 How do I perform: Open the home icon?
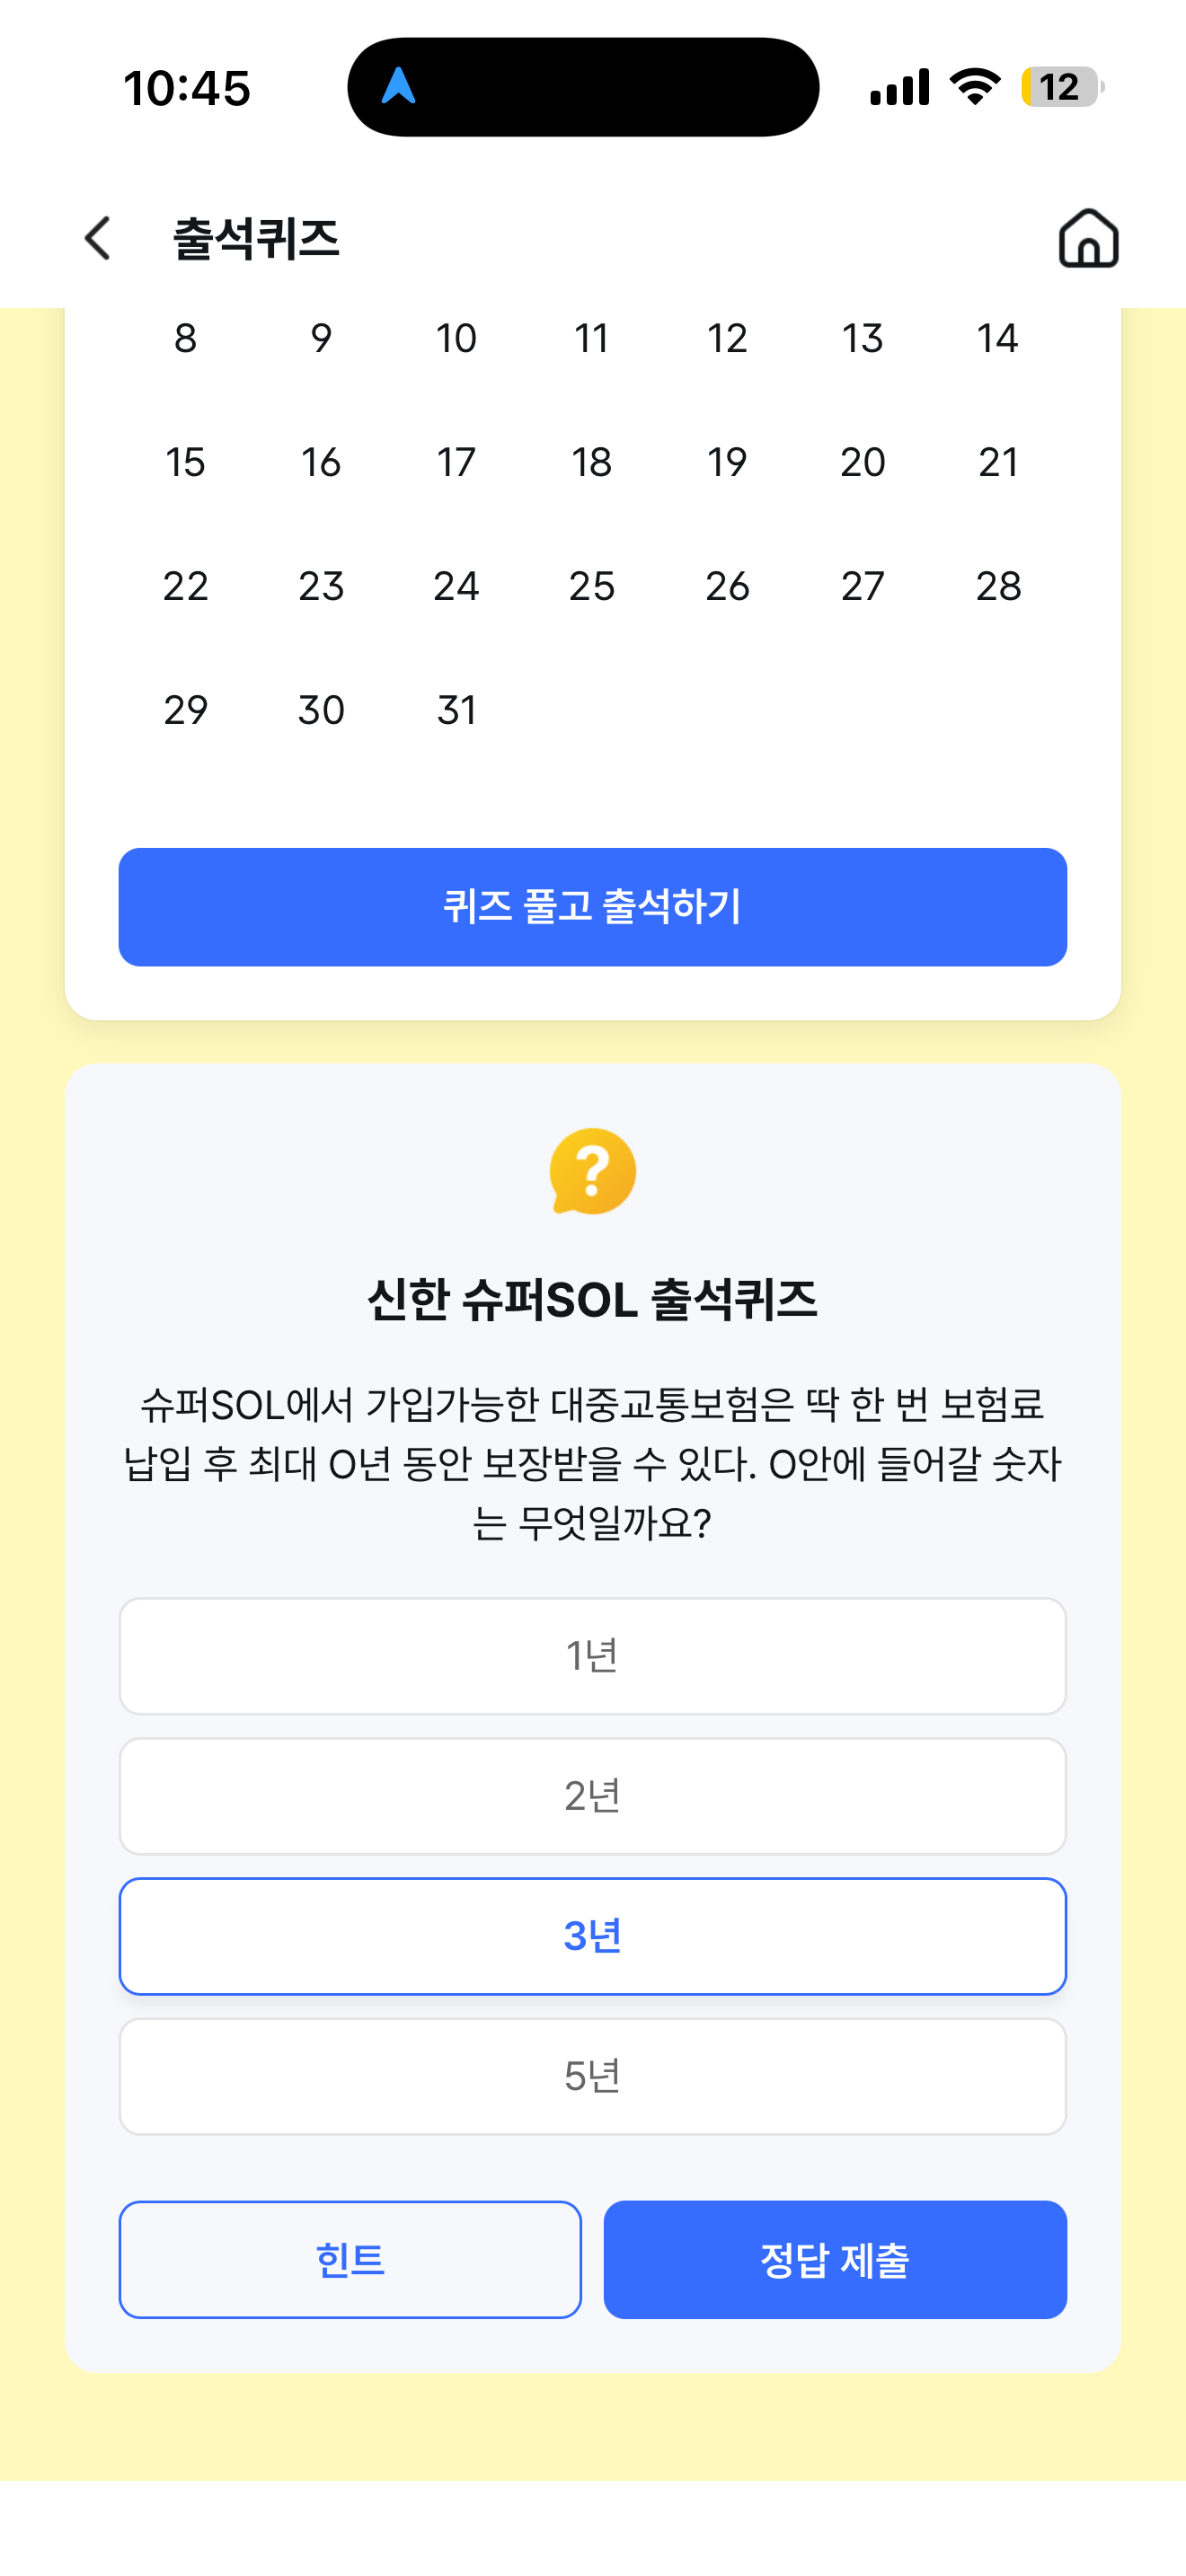pyautogui.click(x=1088, y=238)
